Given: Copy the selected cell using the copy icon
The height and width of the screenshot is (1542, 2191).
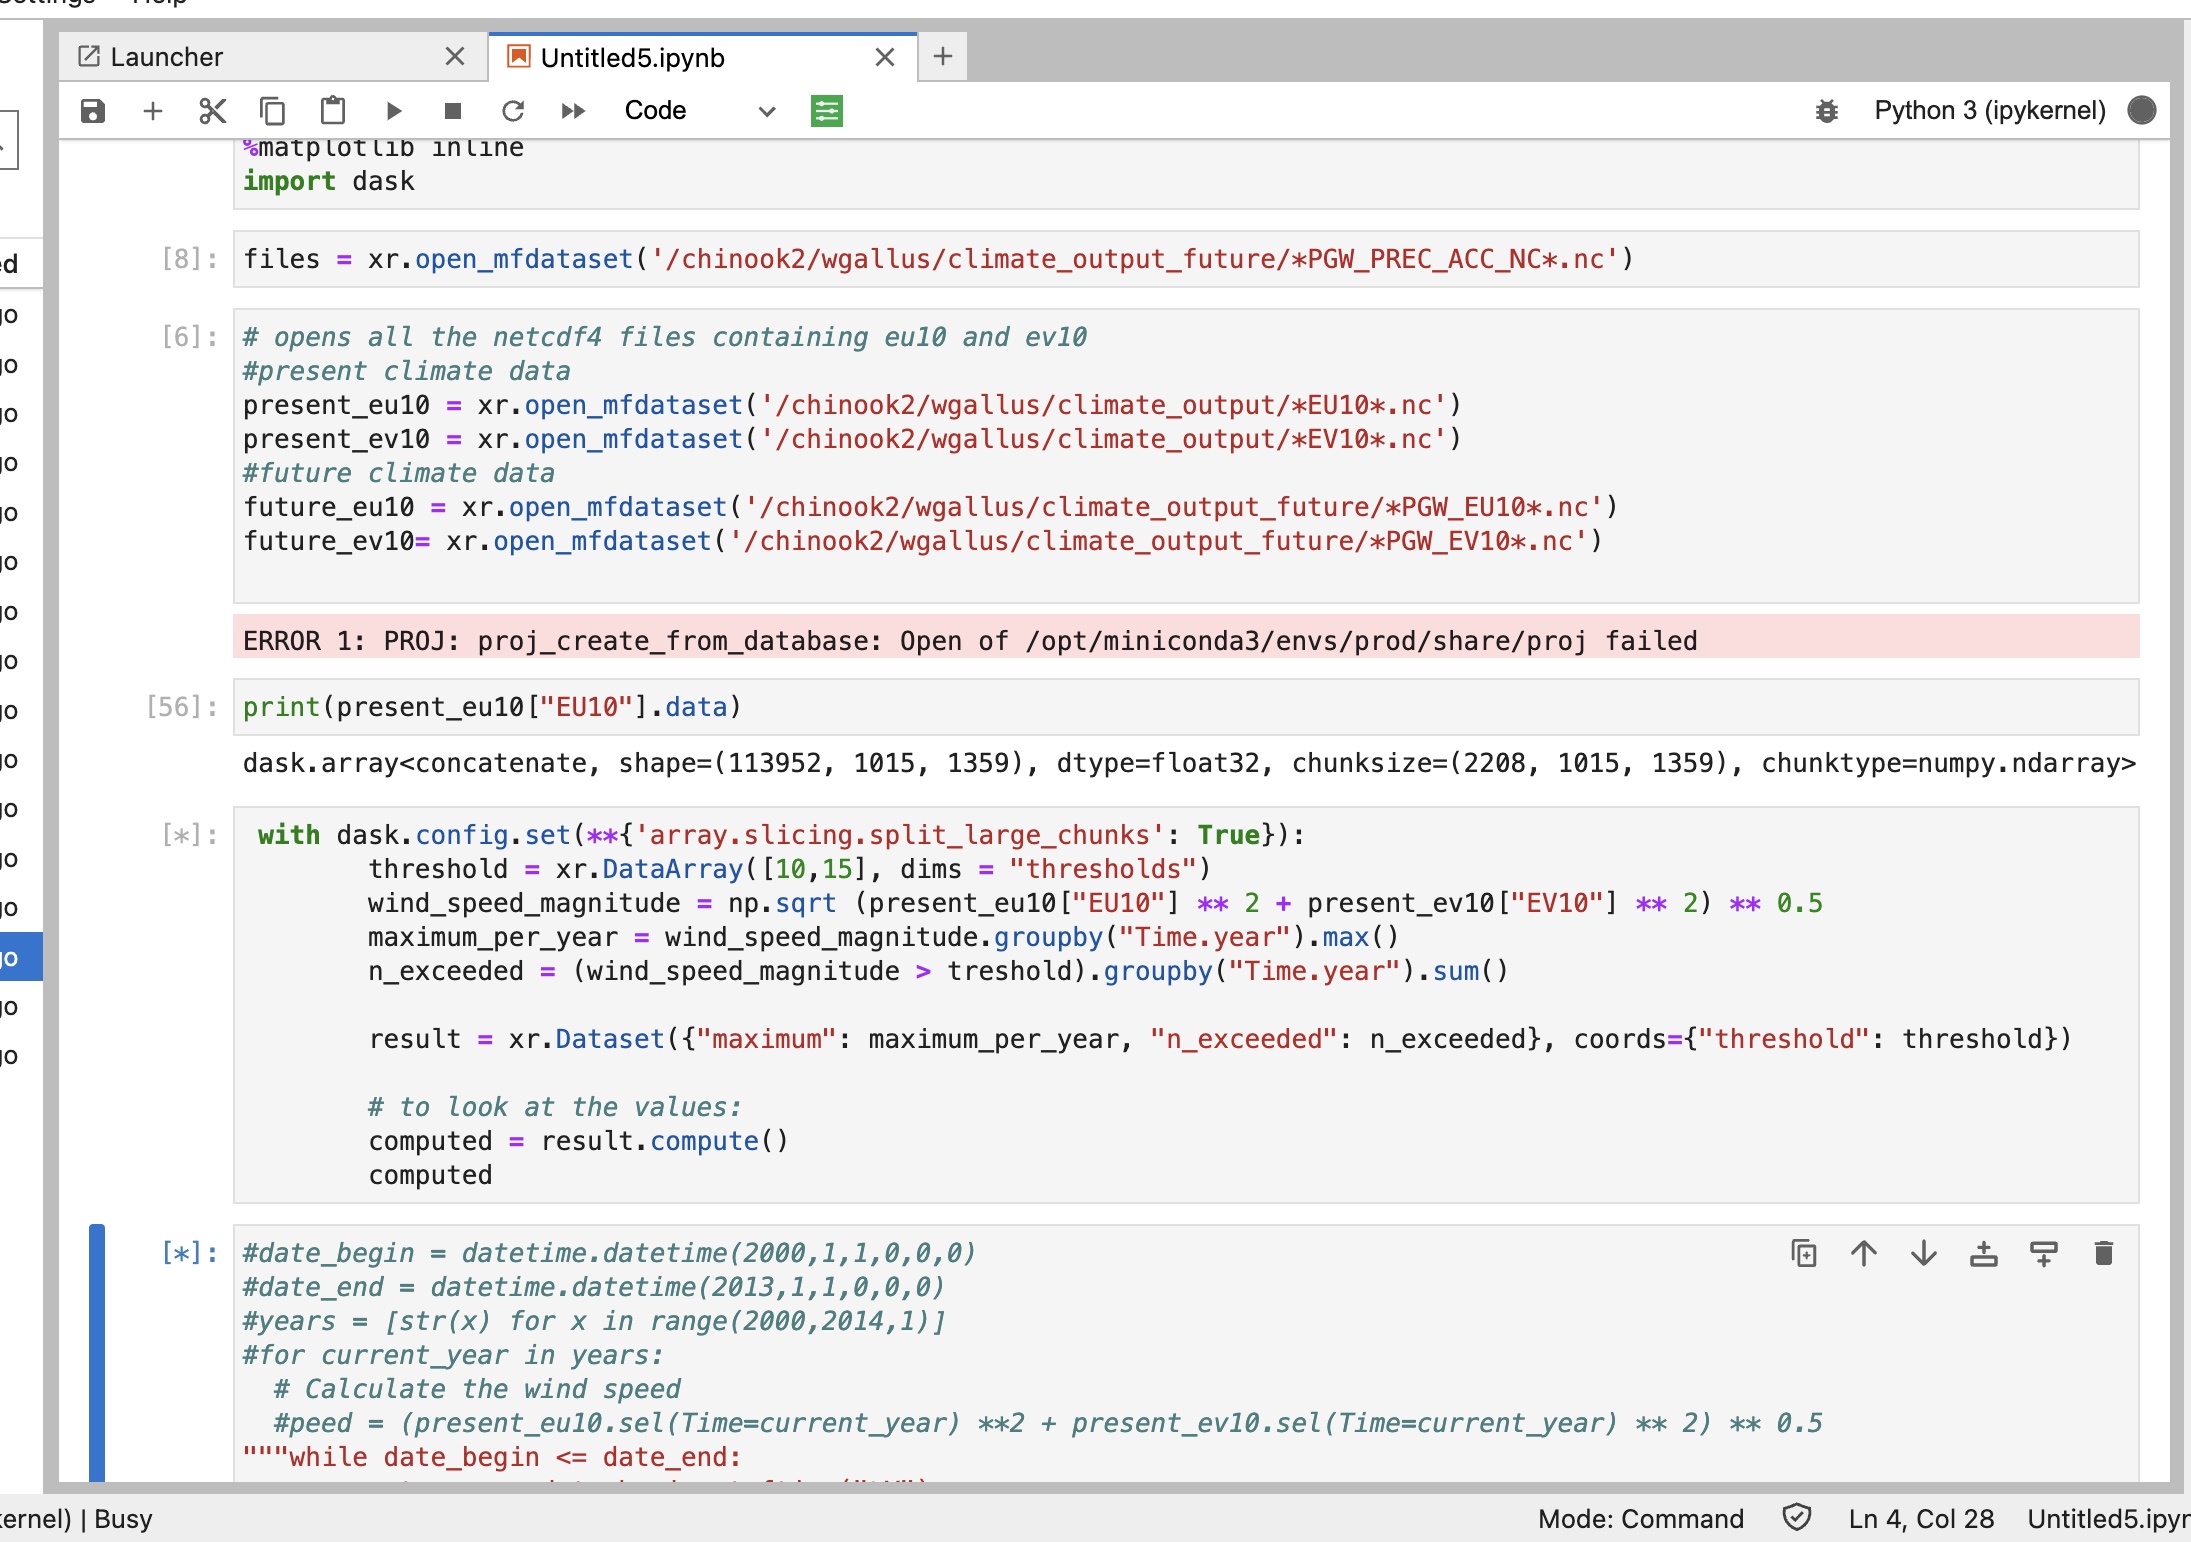Looking at the screenshot, I should pos(272,111).
